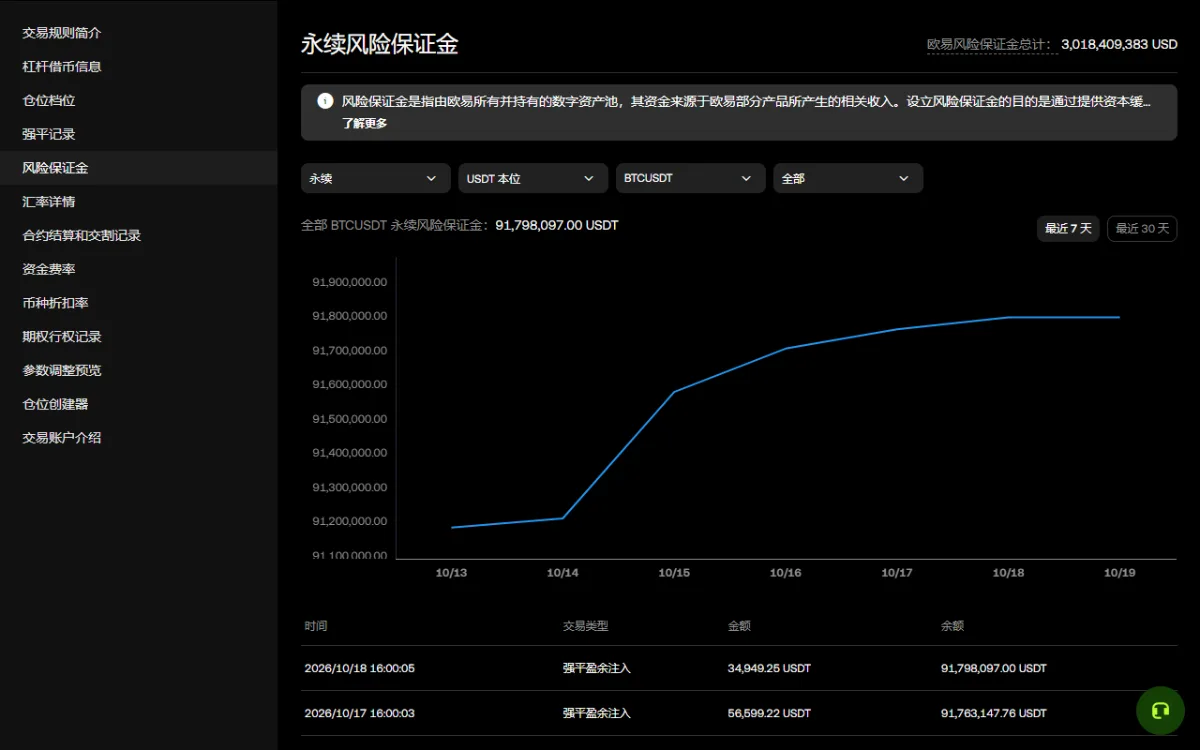Open 交易规则简介 in the sidebar

coord(62,33)
